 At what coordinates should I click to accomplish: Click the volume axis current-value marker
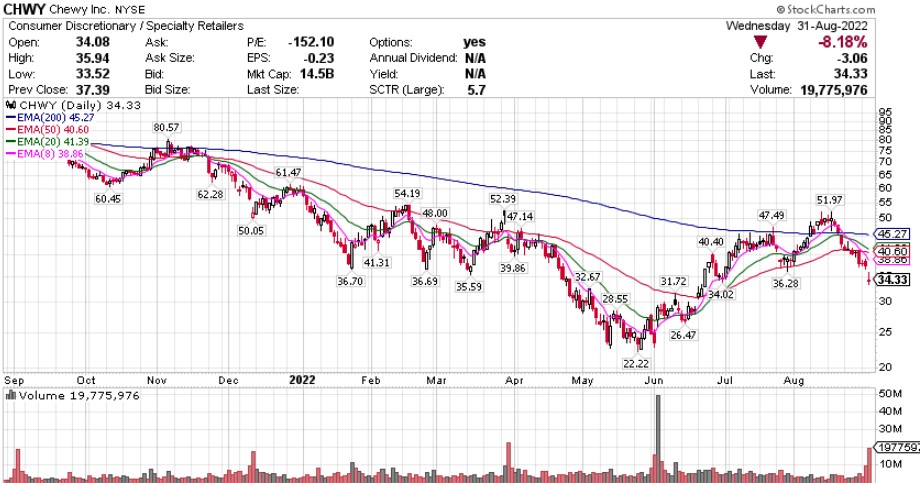click(x=899, y=447)
